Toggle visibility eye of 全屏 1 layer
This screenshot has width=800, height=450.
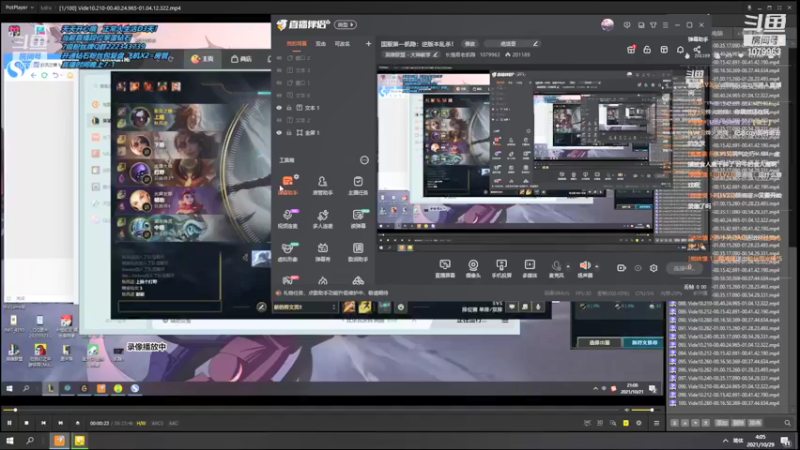tap(279, 133)
